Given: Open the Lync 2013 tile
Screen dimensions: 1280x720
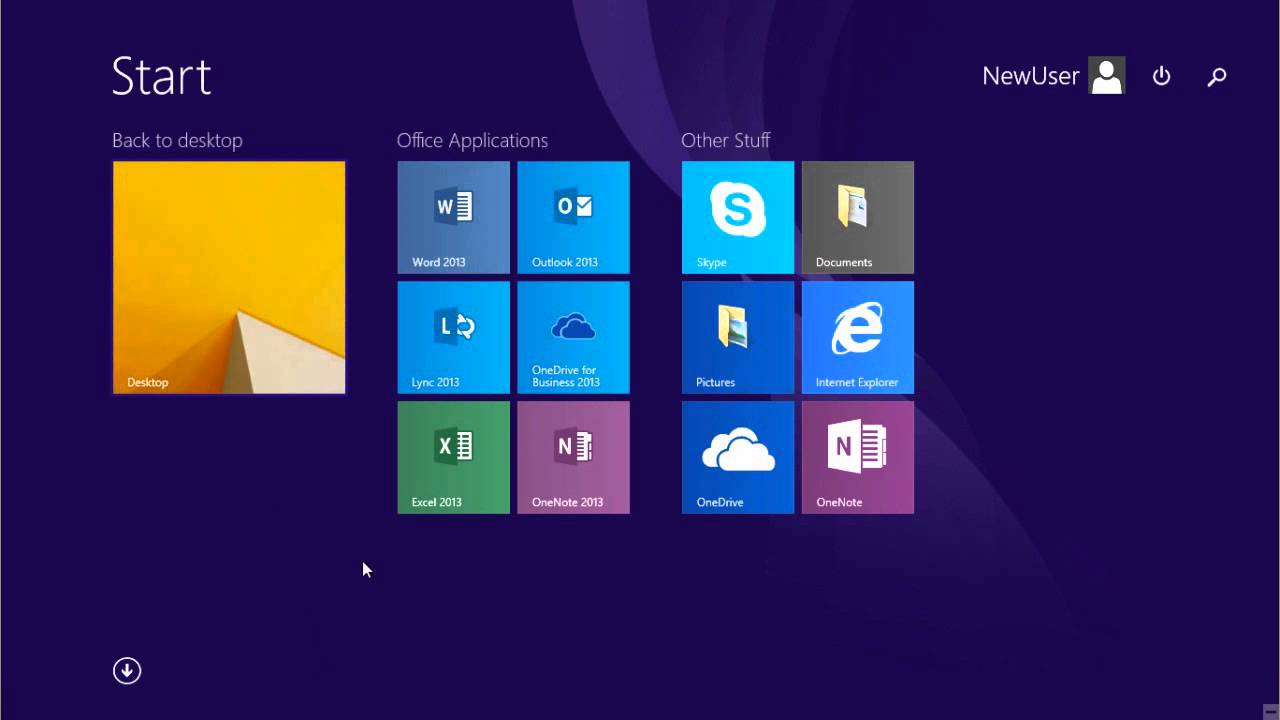Looking at the screenshot, I should coord(453,337).
